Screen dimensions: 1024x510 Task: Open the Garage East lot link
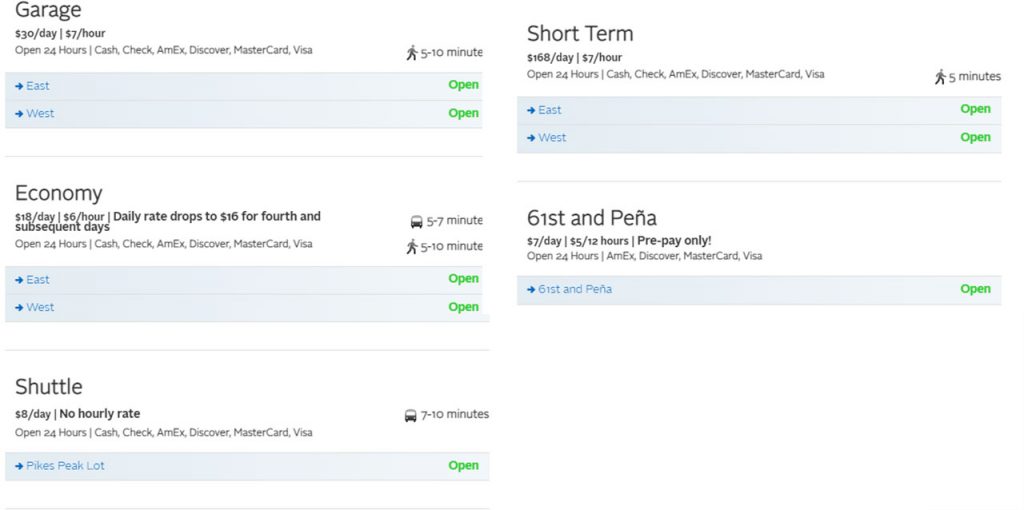[x=38, y=86]
